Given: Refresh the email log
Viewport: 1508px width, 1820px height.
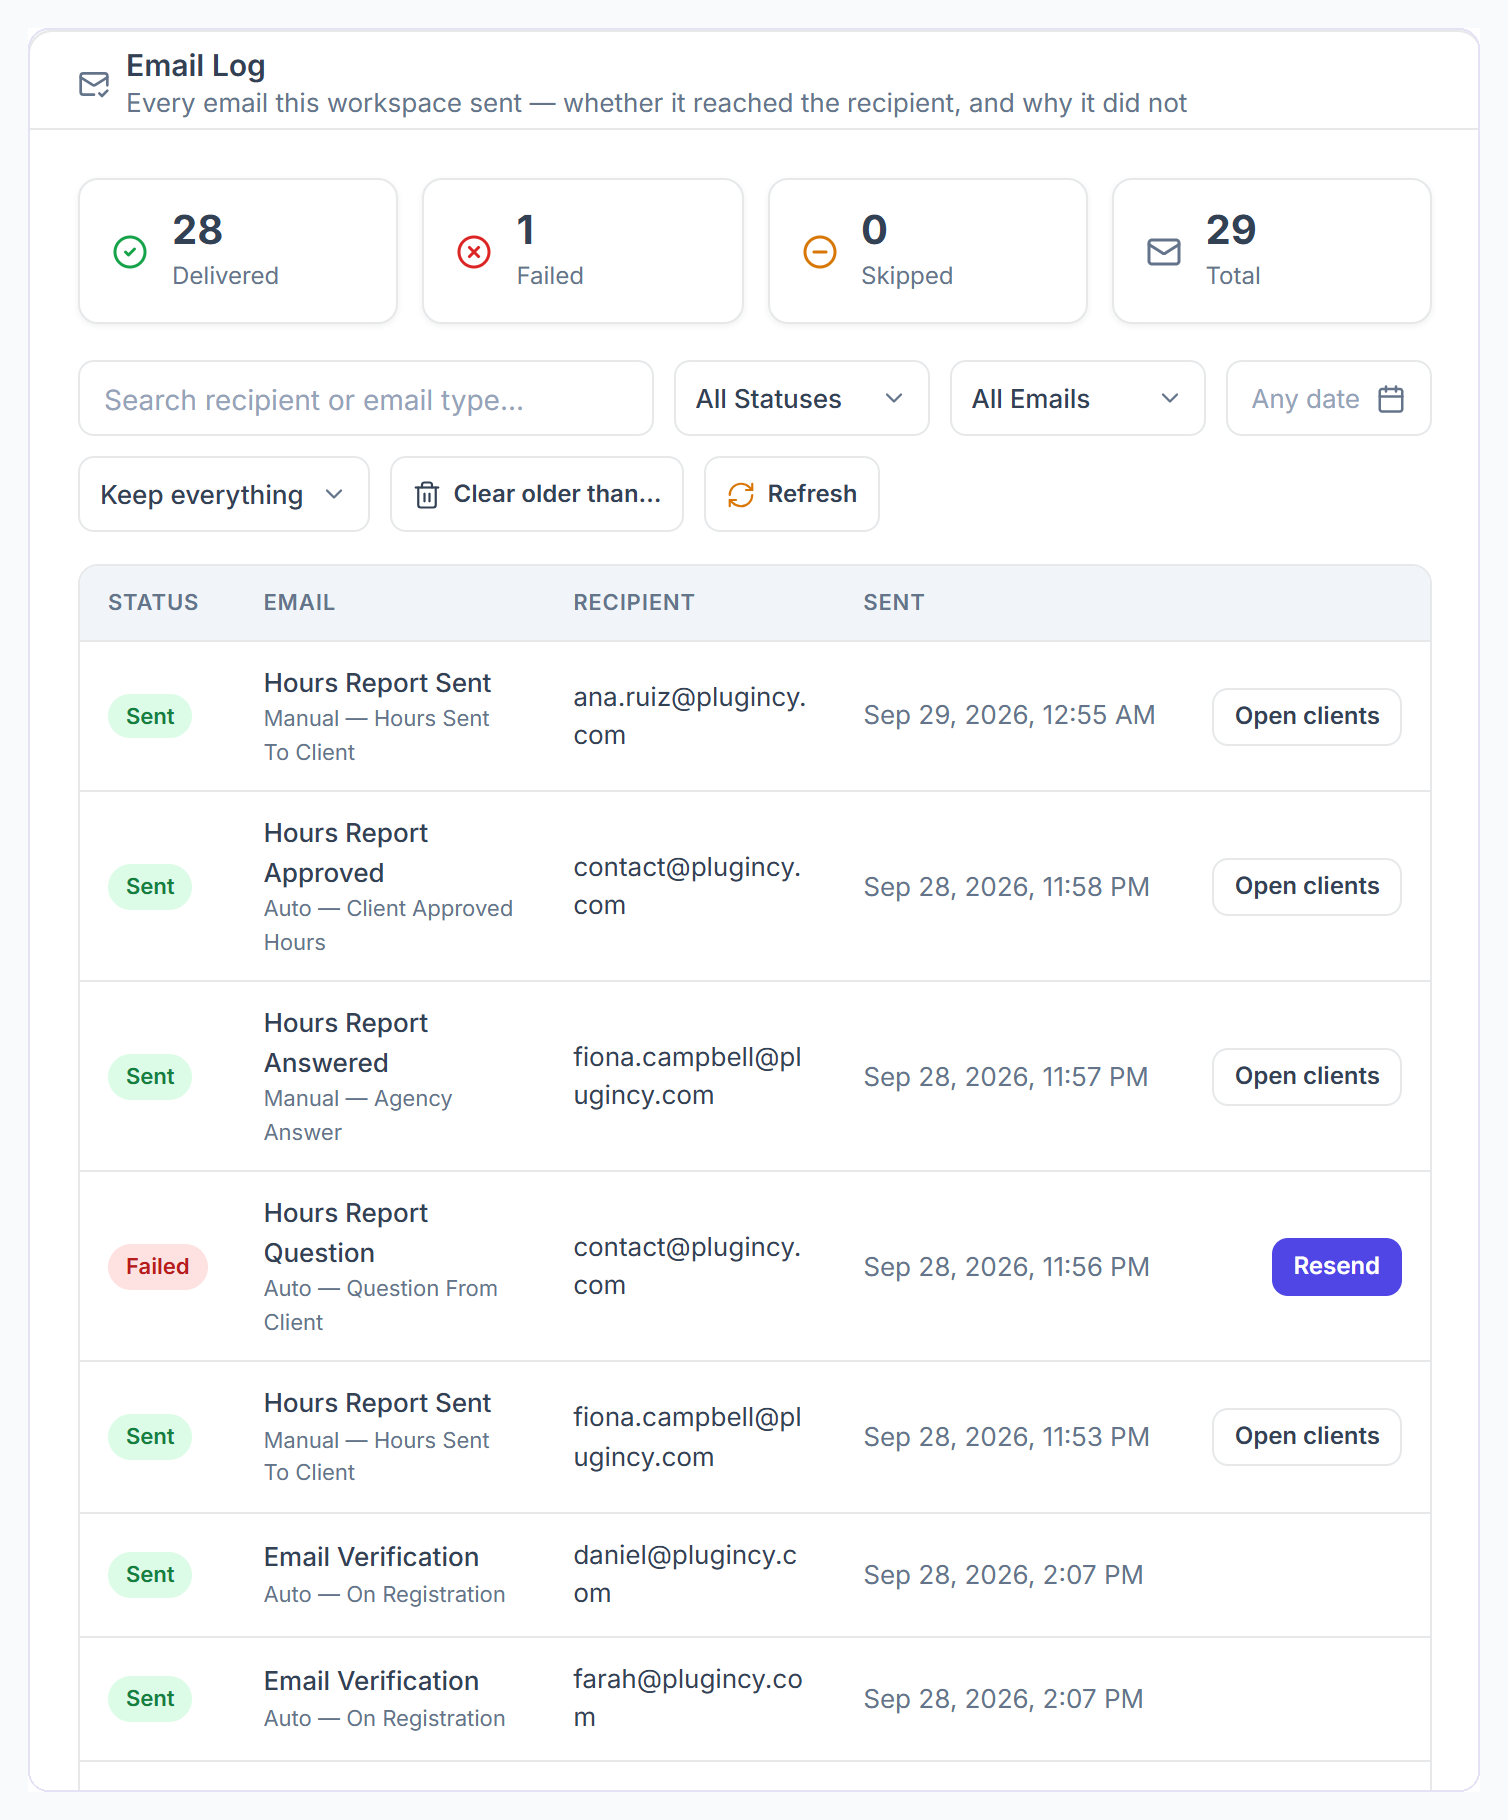Looking at the screenshot, I should tap(792, 494).
